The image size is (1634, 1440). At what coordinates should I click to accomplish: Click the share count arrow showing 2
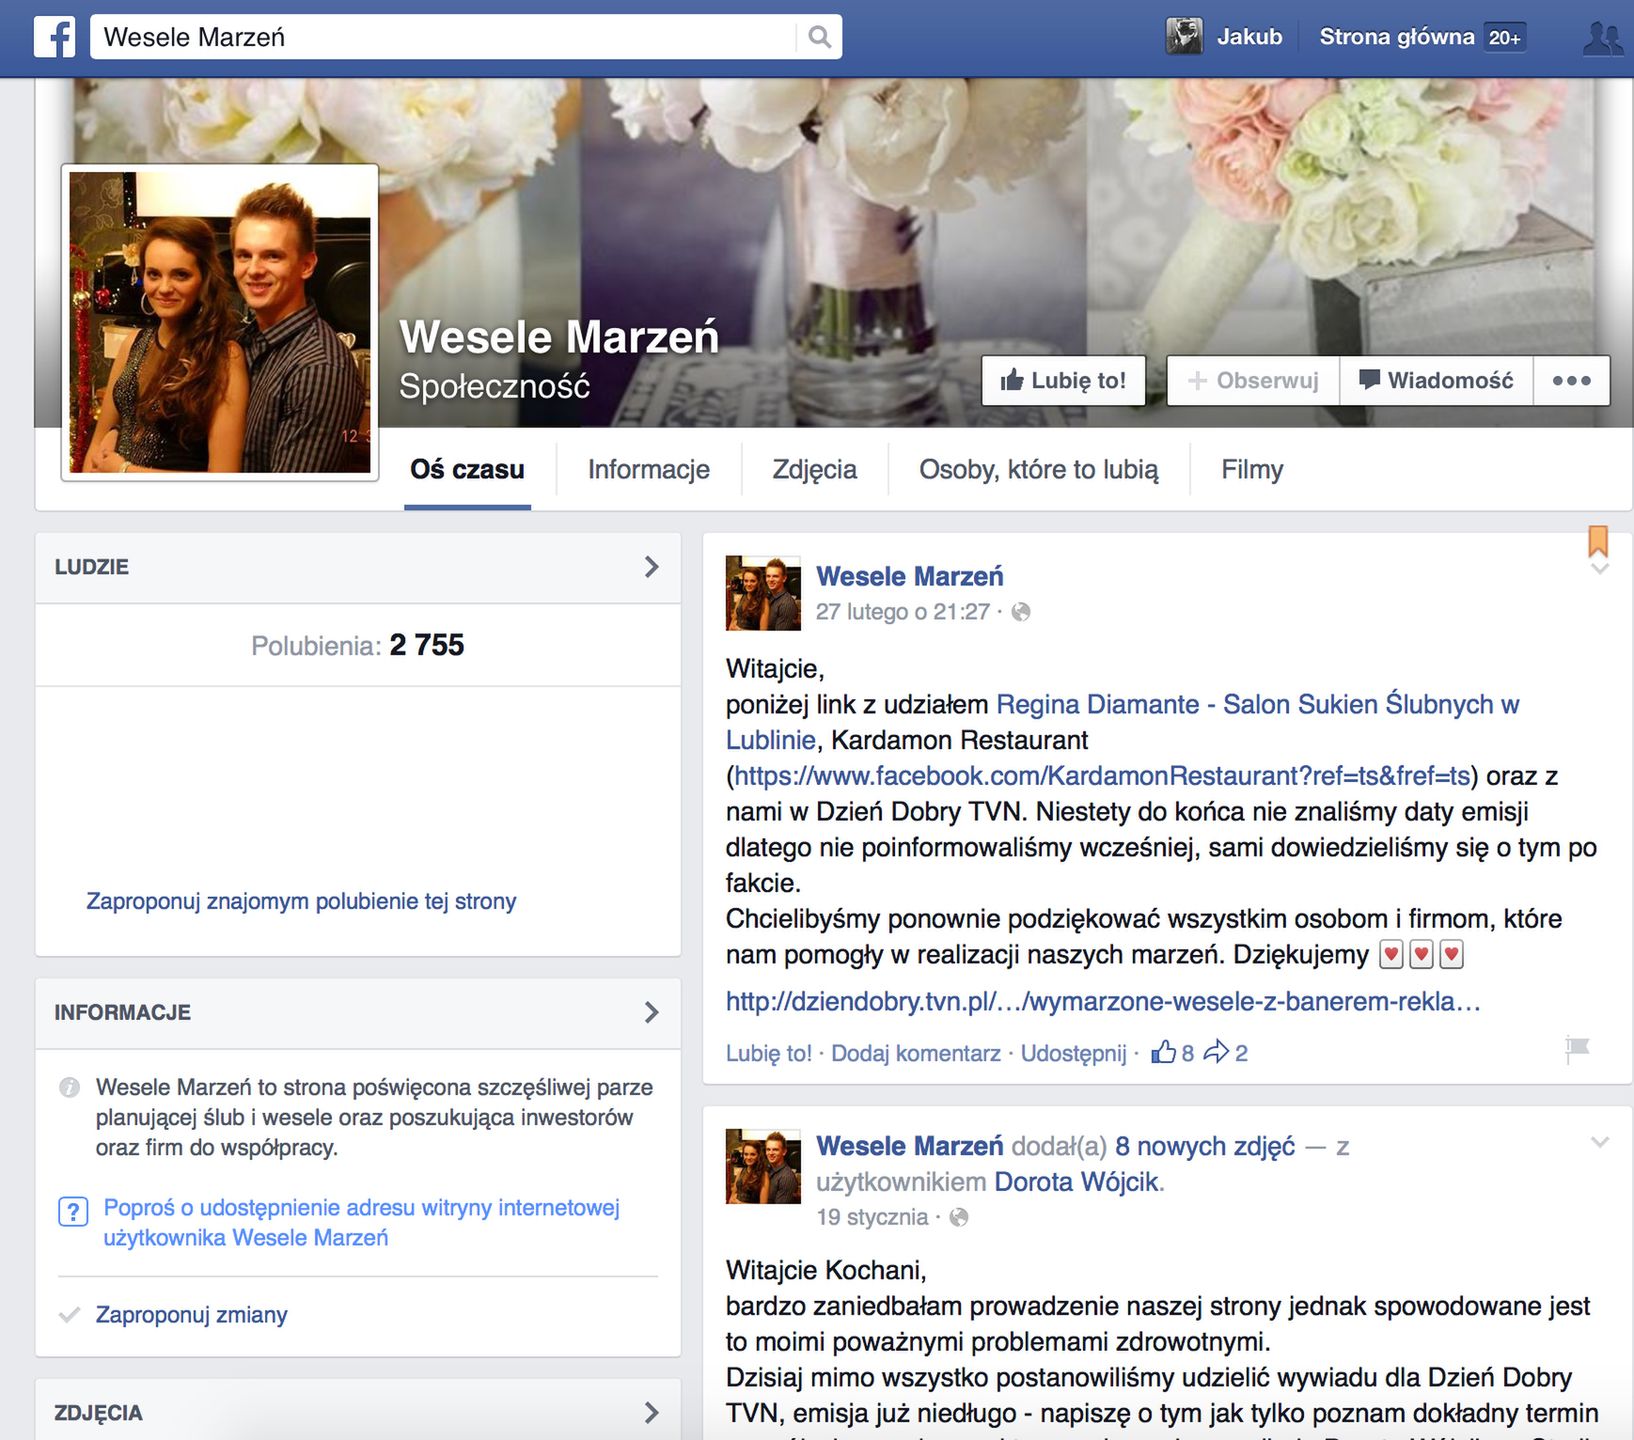click(x=1216, y=1052)
